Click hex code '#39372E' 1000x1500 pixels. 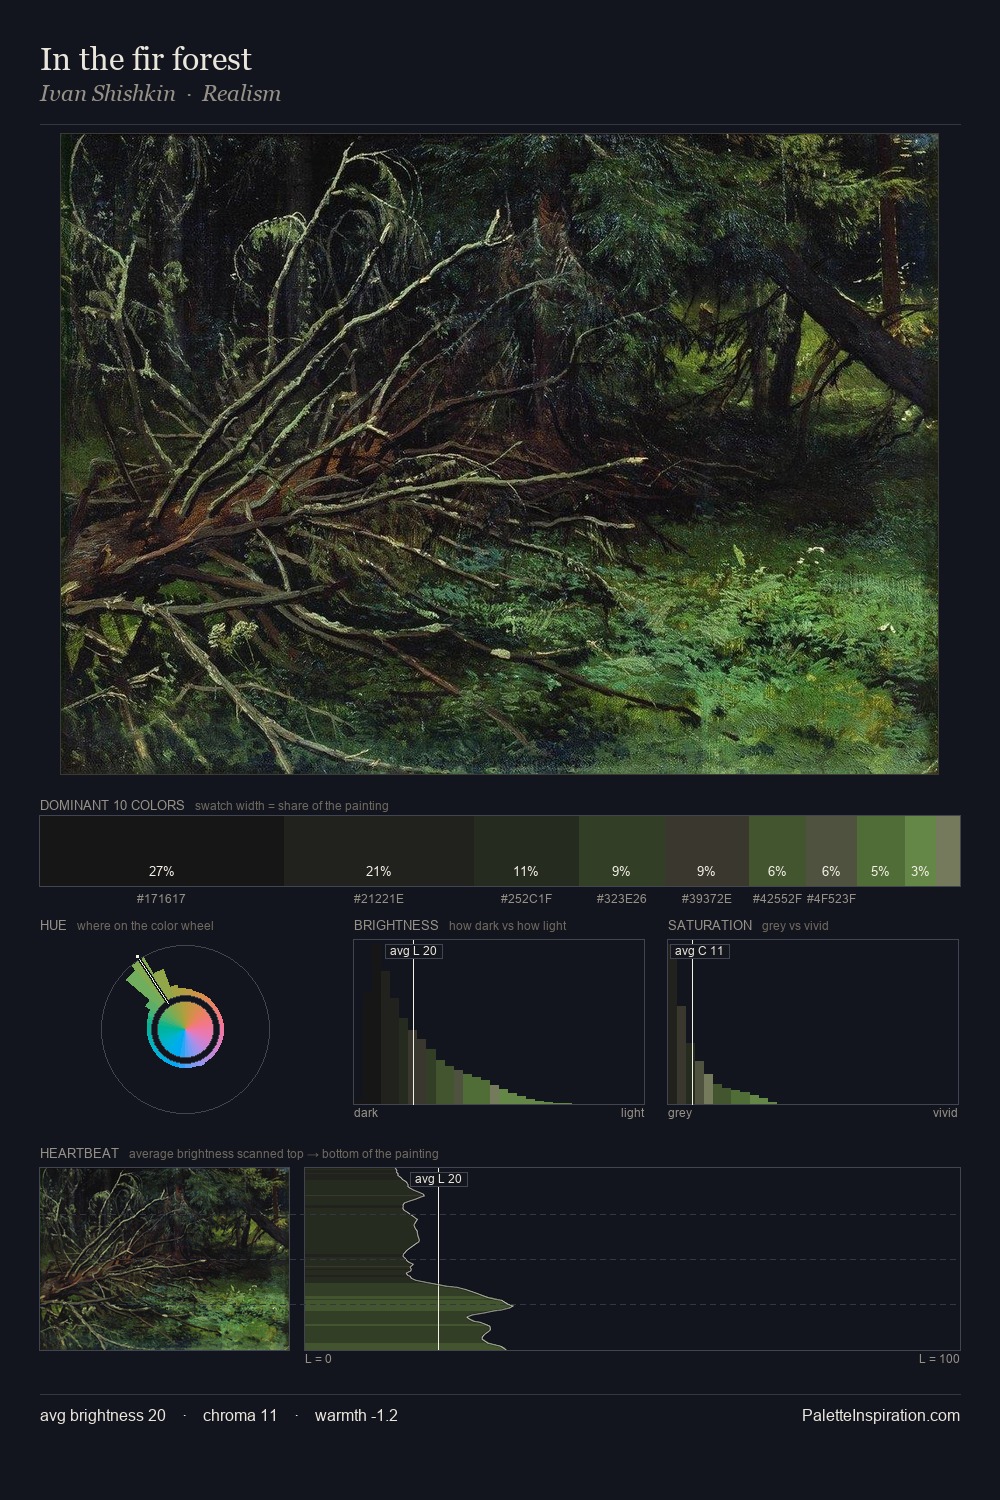click(706, 899)
